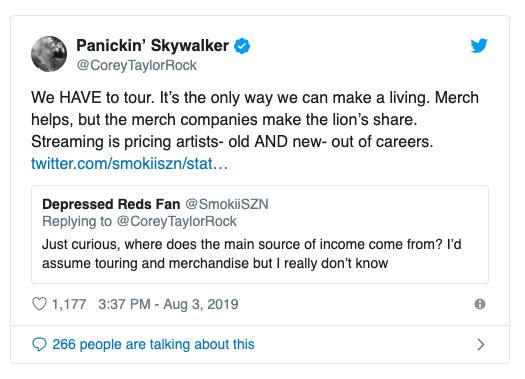Click Replying to @CoreyTaylorRock mention
Screen dimensions: 525x379
[x=176, y=221]
